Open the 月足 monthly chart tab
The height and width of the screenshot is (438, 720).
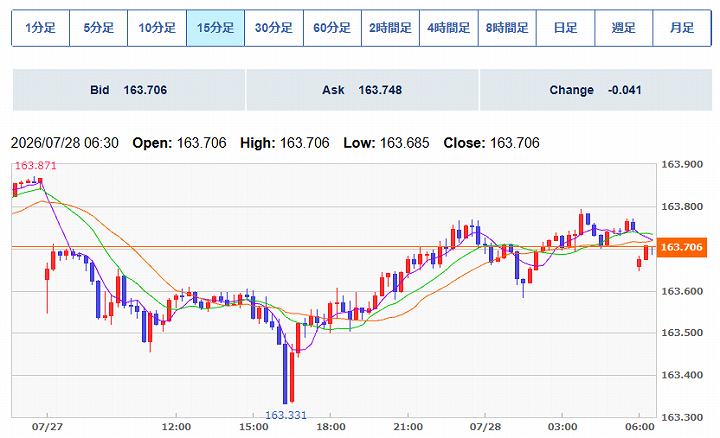(682, 28)
